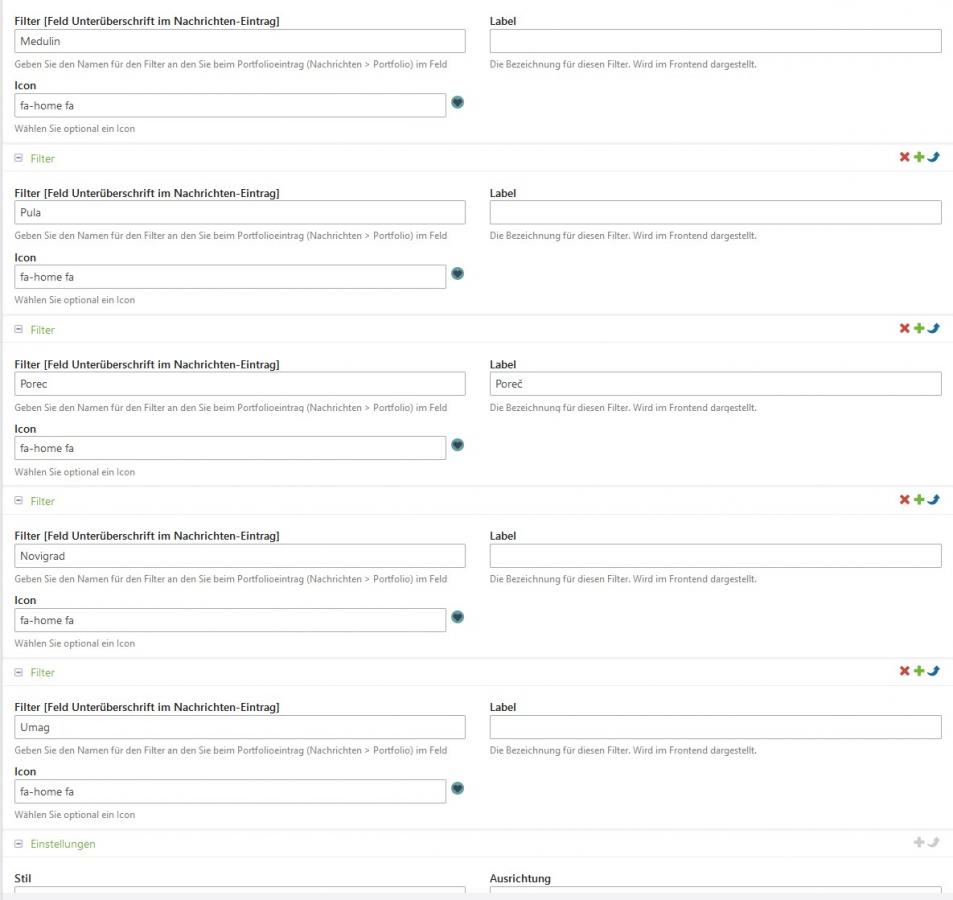Click the red delete X for the Pula filter
Image resolution: width=953 pixels, height=900 pixels.
tap(905, 158)
